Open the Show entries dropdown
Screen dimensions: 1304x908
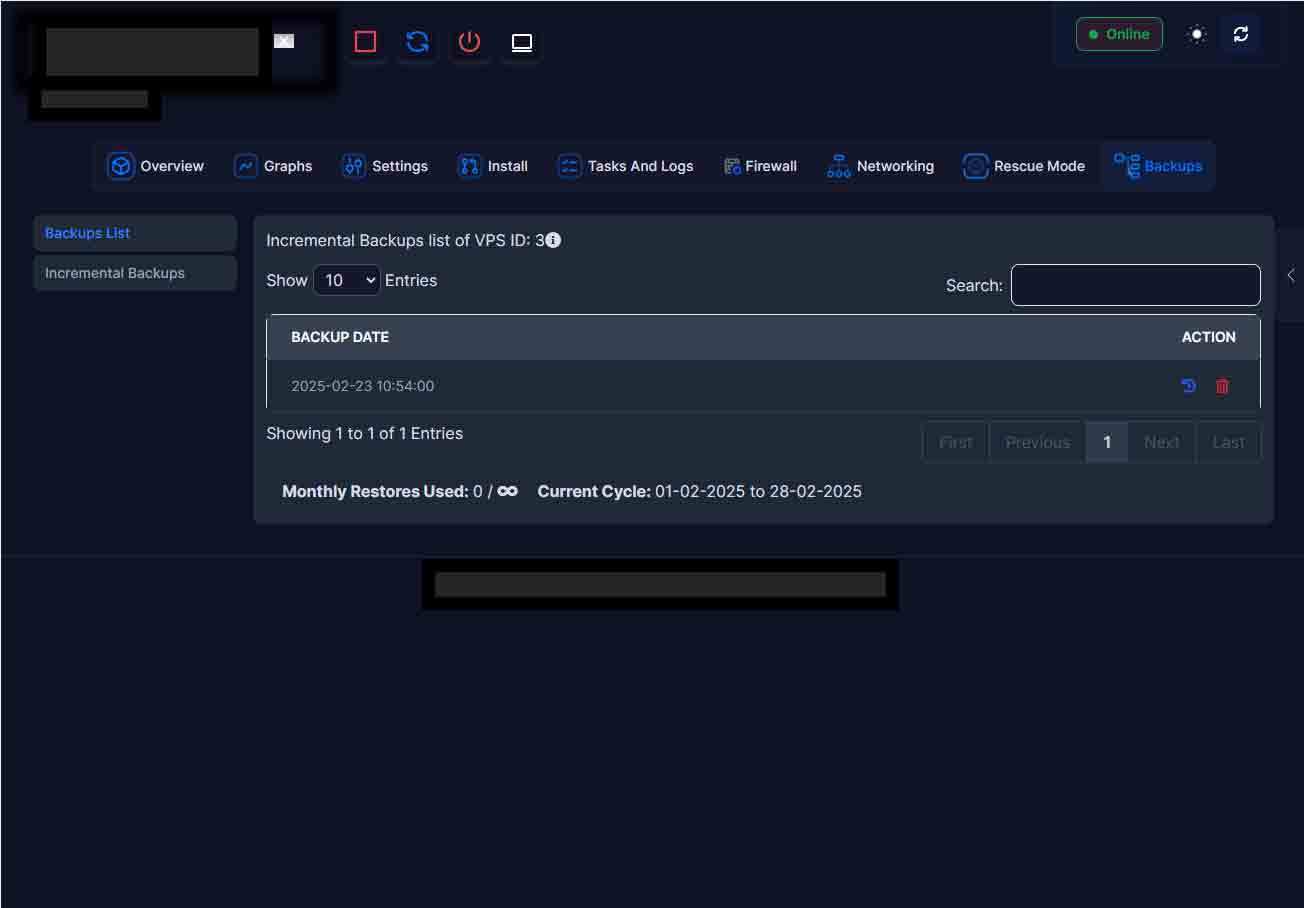tap(347, 280)
